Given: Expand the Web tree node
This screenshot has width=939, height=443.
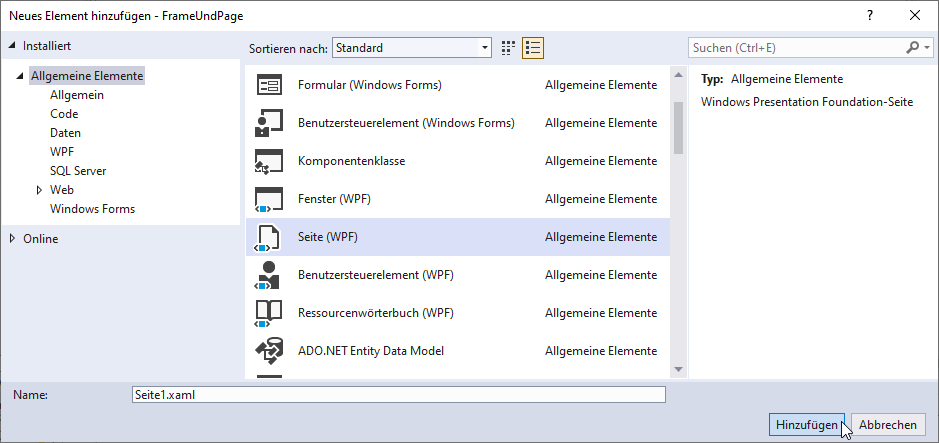Looking at the screenshot, I should [40, 190].
